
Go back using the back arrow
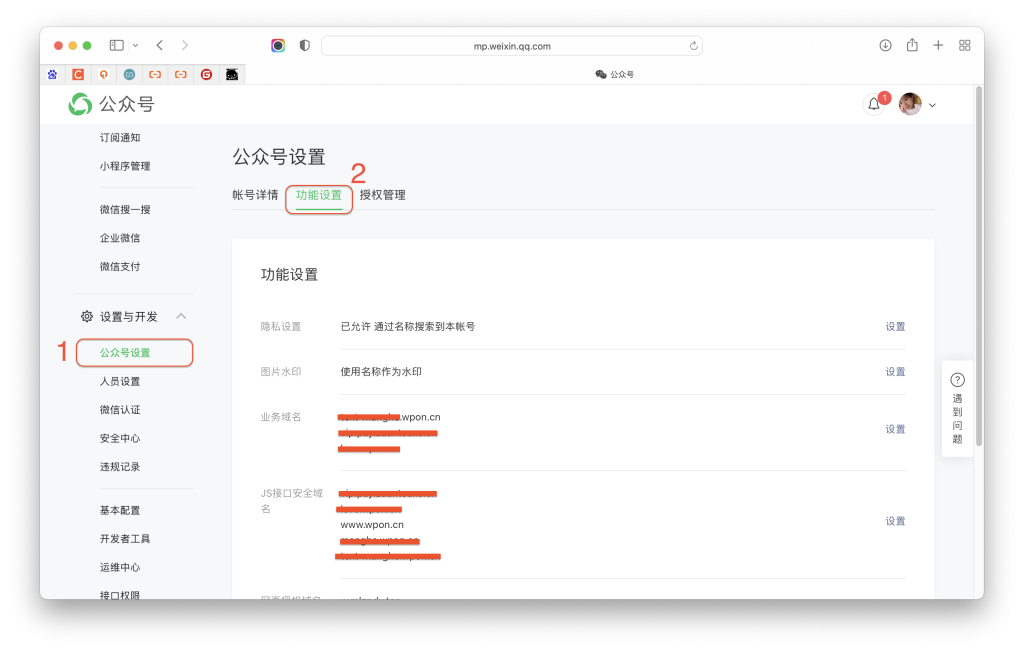pos(160,45)
